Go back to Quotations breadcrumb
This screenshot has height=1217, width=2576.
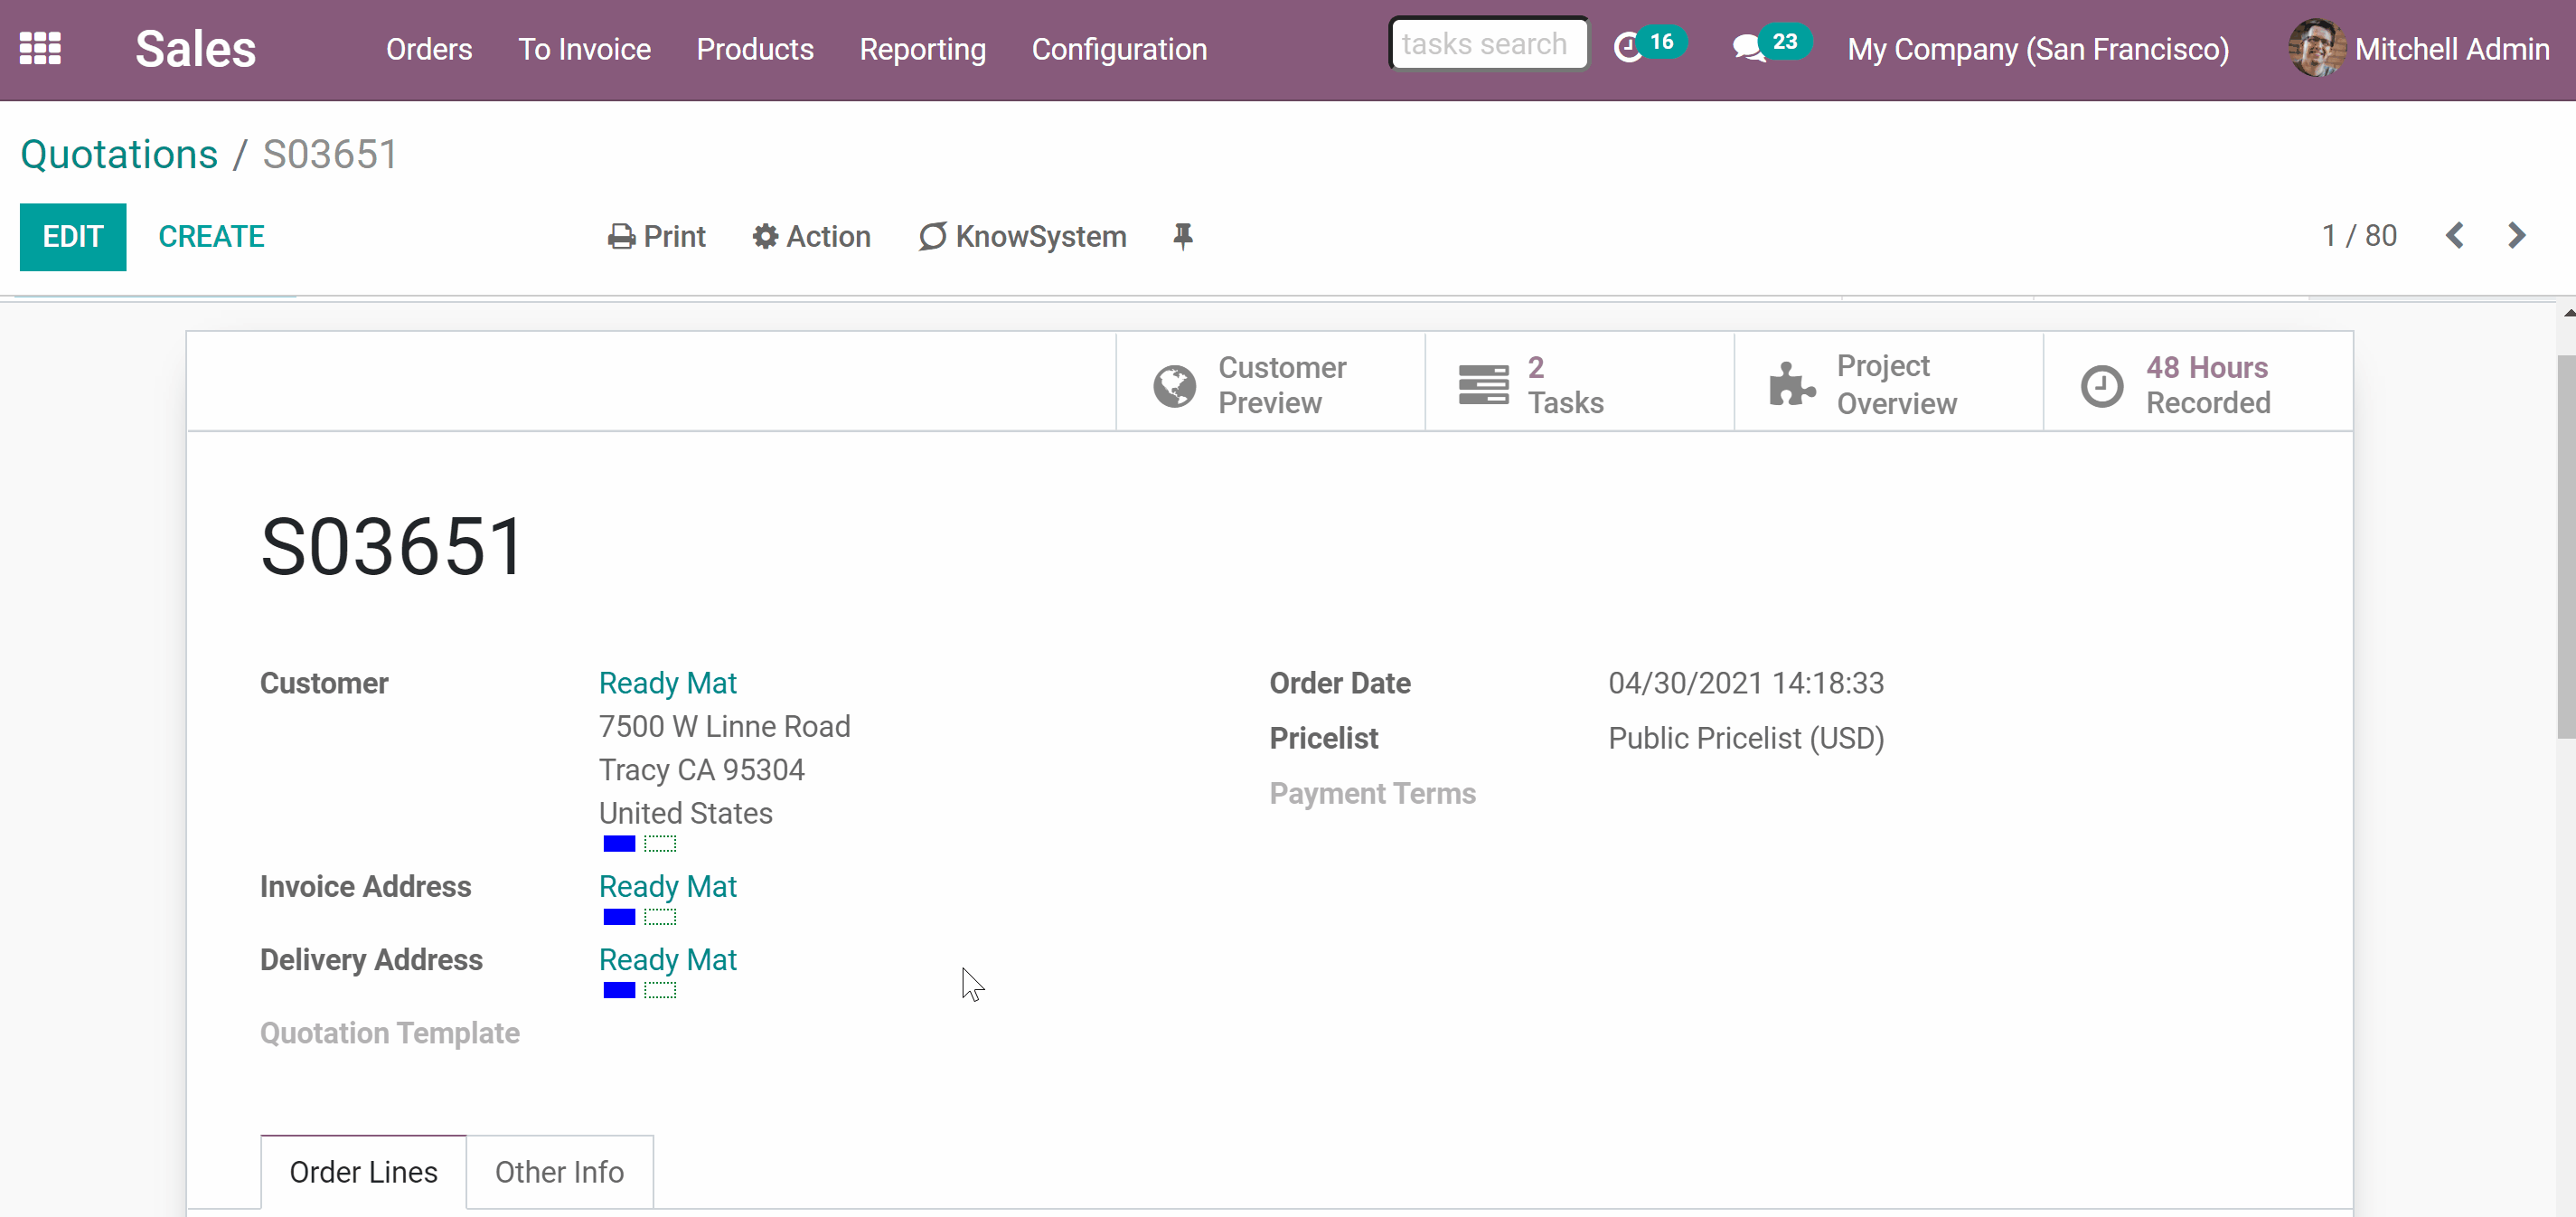coord(119,154)
